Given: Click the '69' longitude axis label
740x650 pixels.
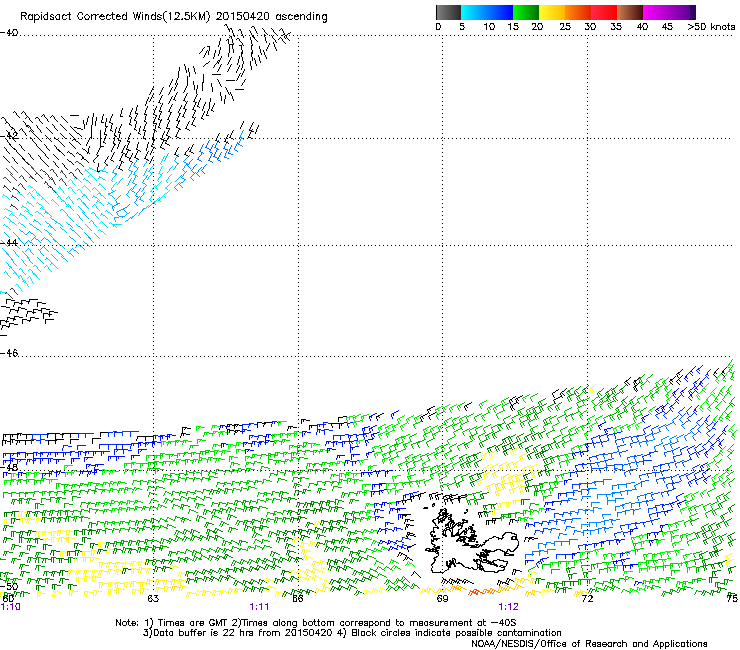Looking at the screenshot, I should (x=442, y=599).
